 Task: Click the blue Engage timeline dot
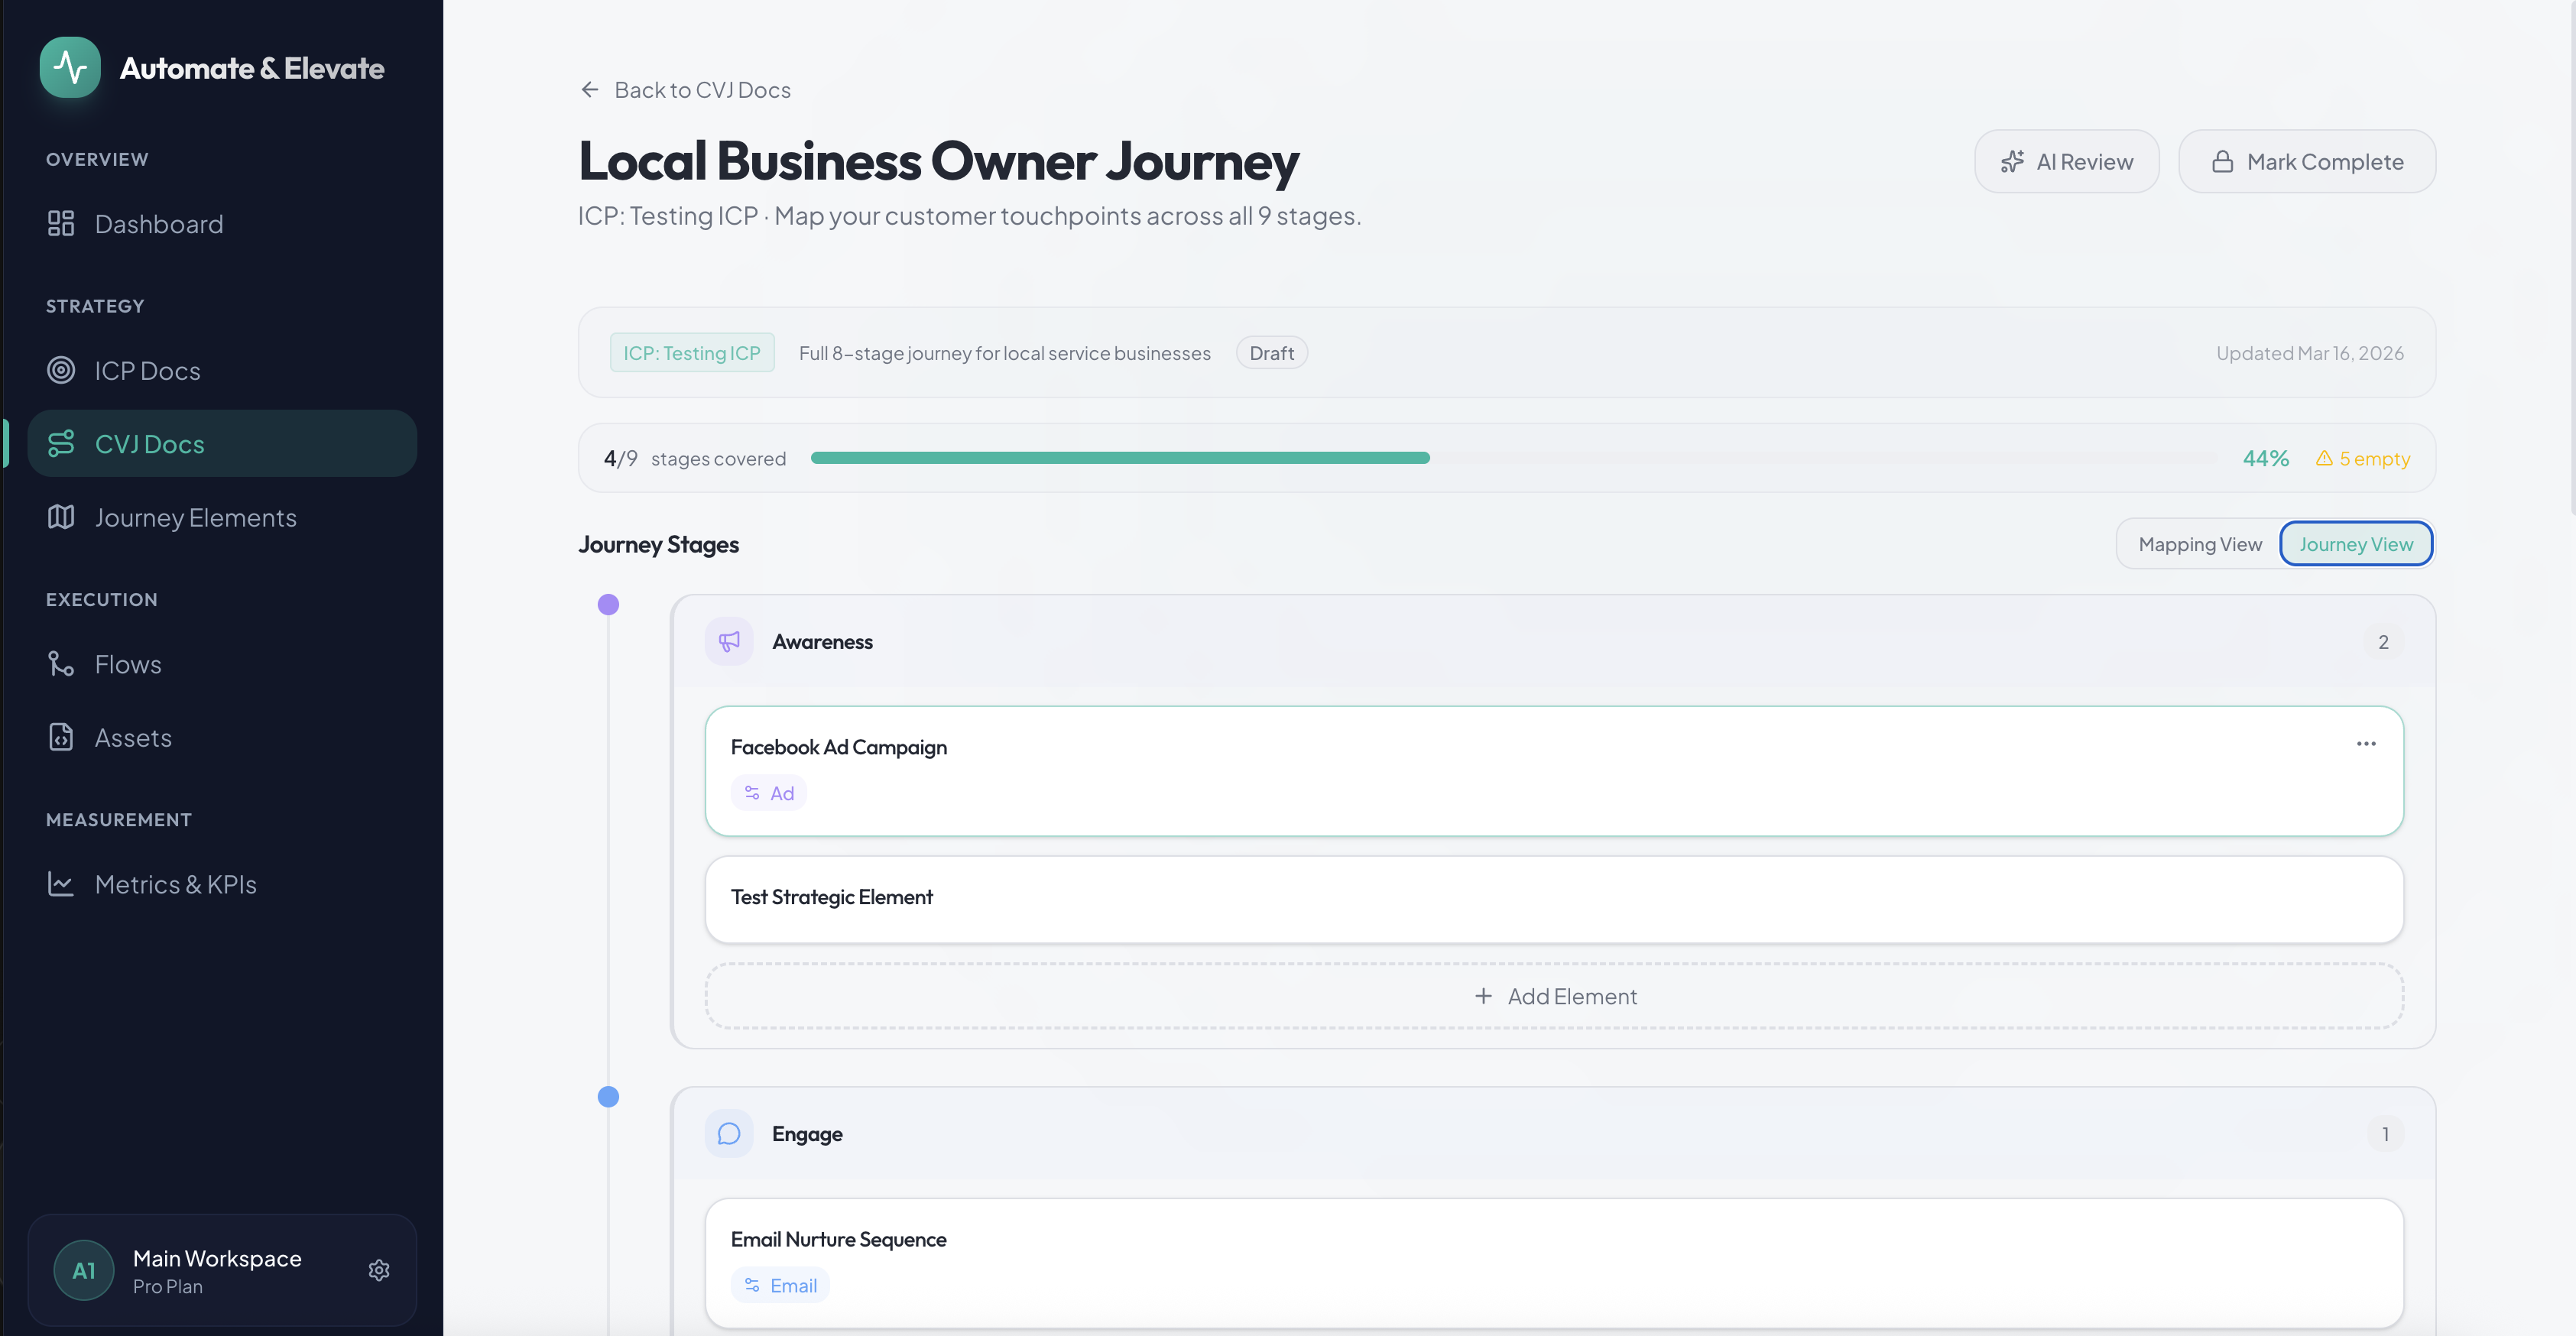(608, 1097)
